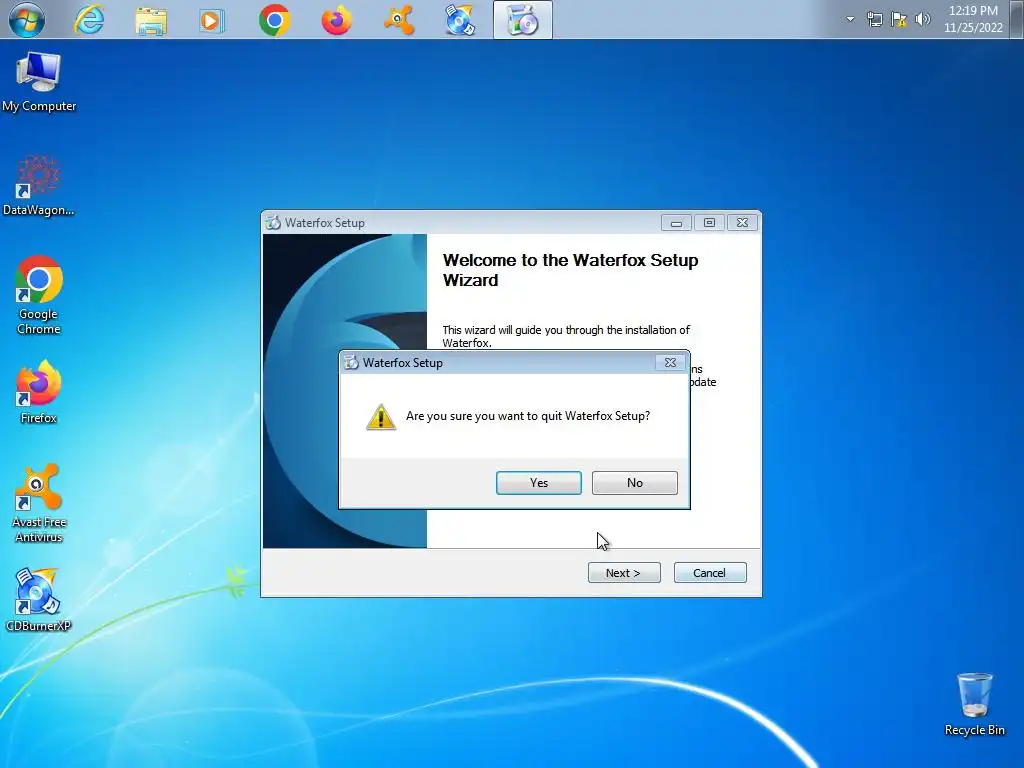
Task: Open the Windows Start menu orb
Action: coord(27,20)
